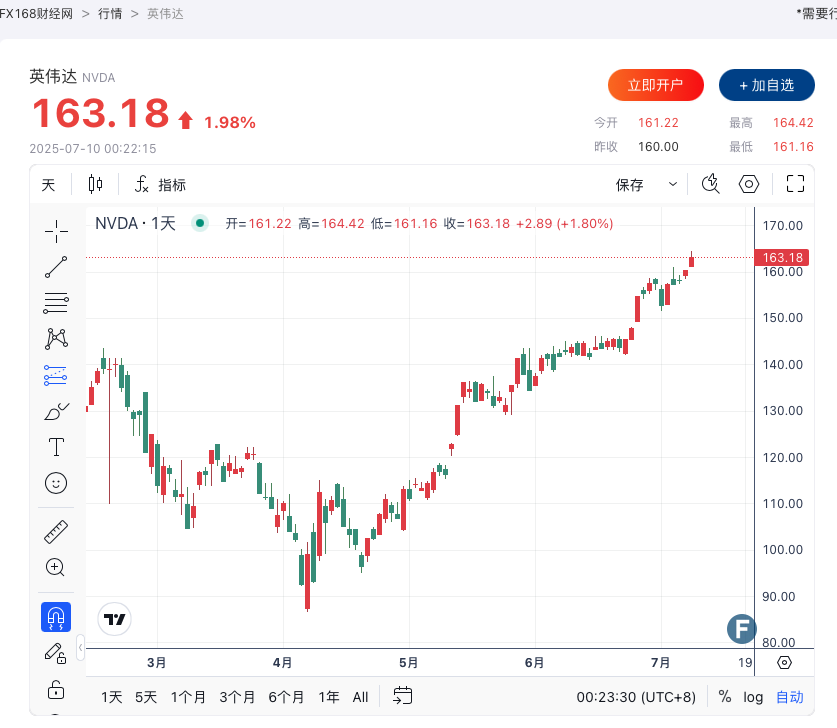The height and width of the screenshot is (728, 837).
Task: Click the 163.18 price label on axis
Action: [781, 257]
